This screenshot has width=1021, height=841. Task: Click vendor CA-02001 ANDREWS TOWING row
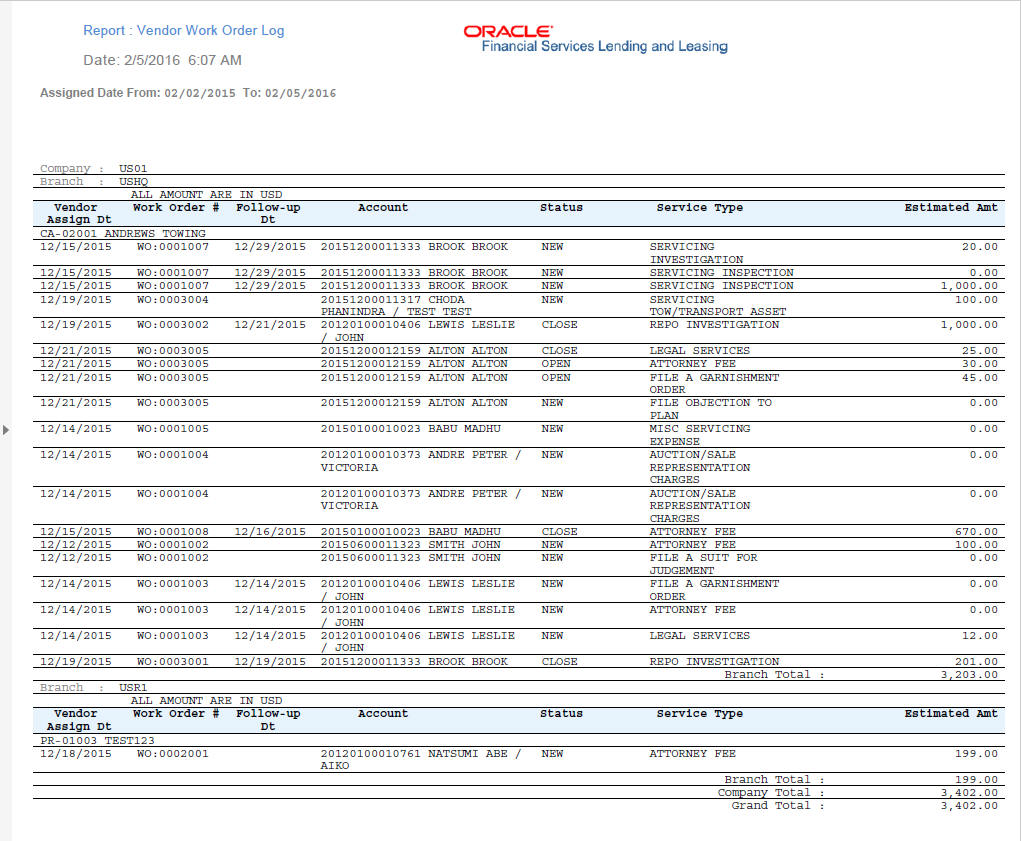pos(122,233)
